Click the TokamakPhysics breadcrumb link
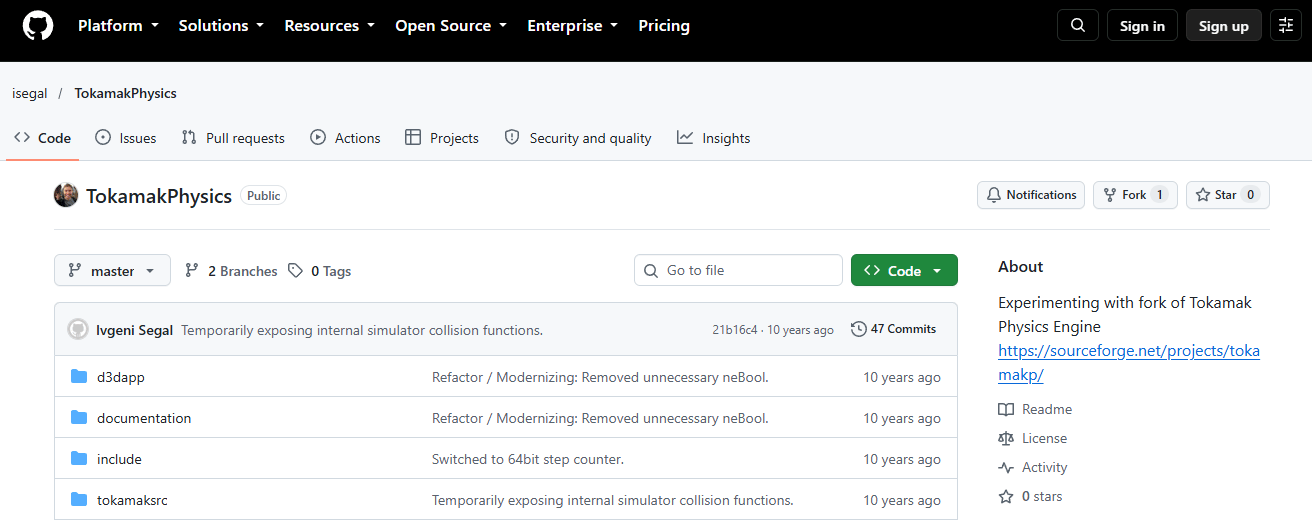 (x=125, y=93)
